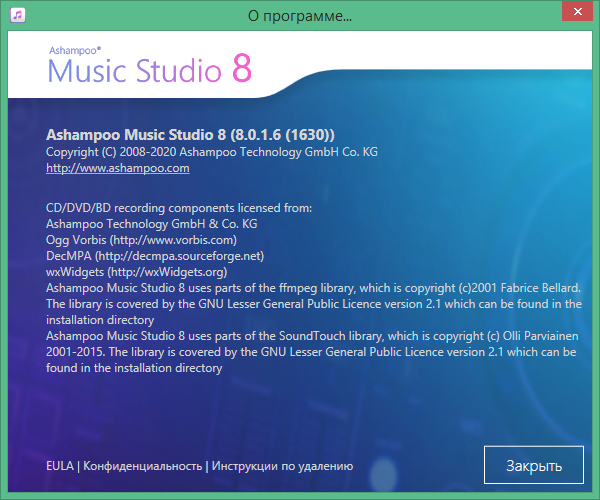The width and height of the screenshot is (600, 500).
Task: Click the Закрыть button
Action: (533, 465)
